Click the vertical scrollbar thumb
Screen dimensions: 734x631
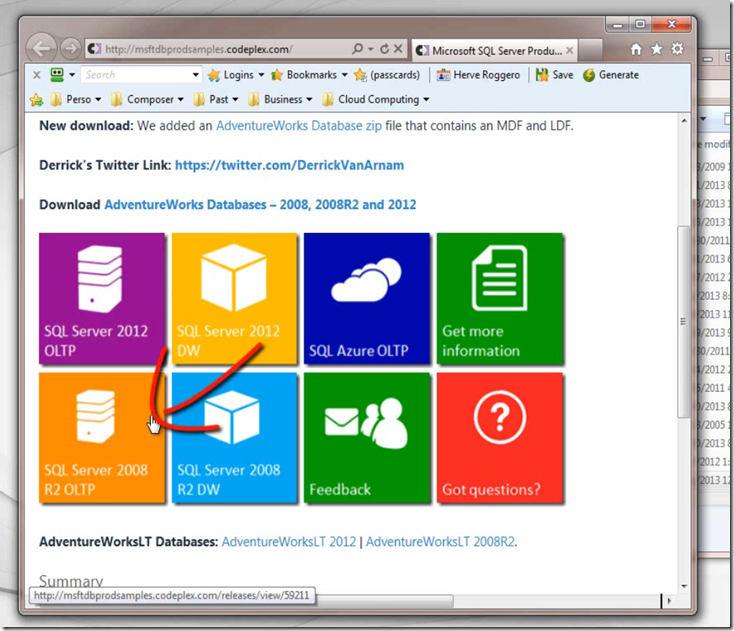(684, 322)
